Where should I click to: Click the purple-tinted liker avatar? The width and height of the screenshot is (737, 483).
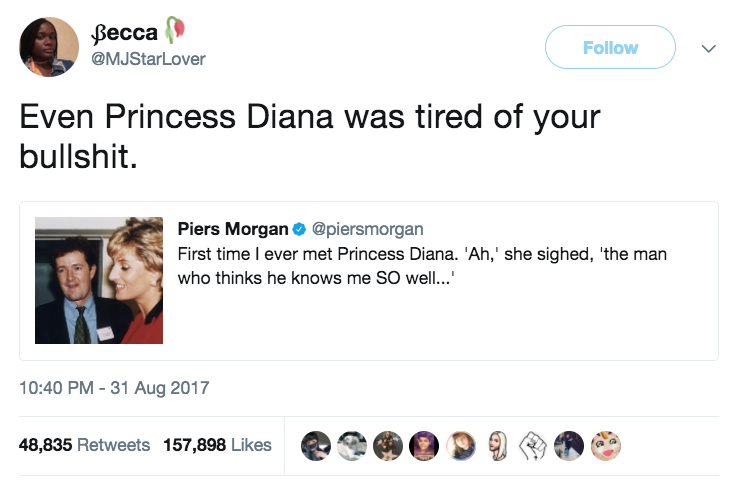pos(423,446)
